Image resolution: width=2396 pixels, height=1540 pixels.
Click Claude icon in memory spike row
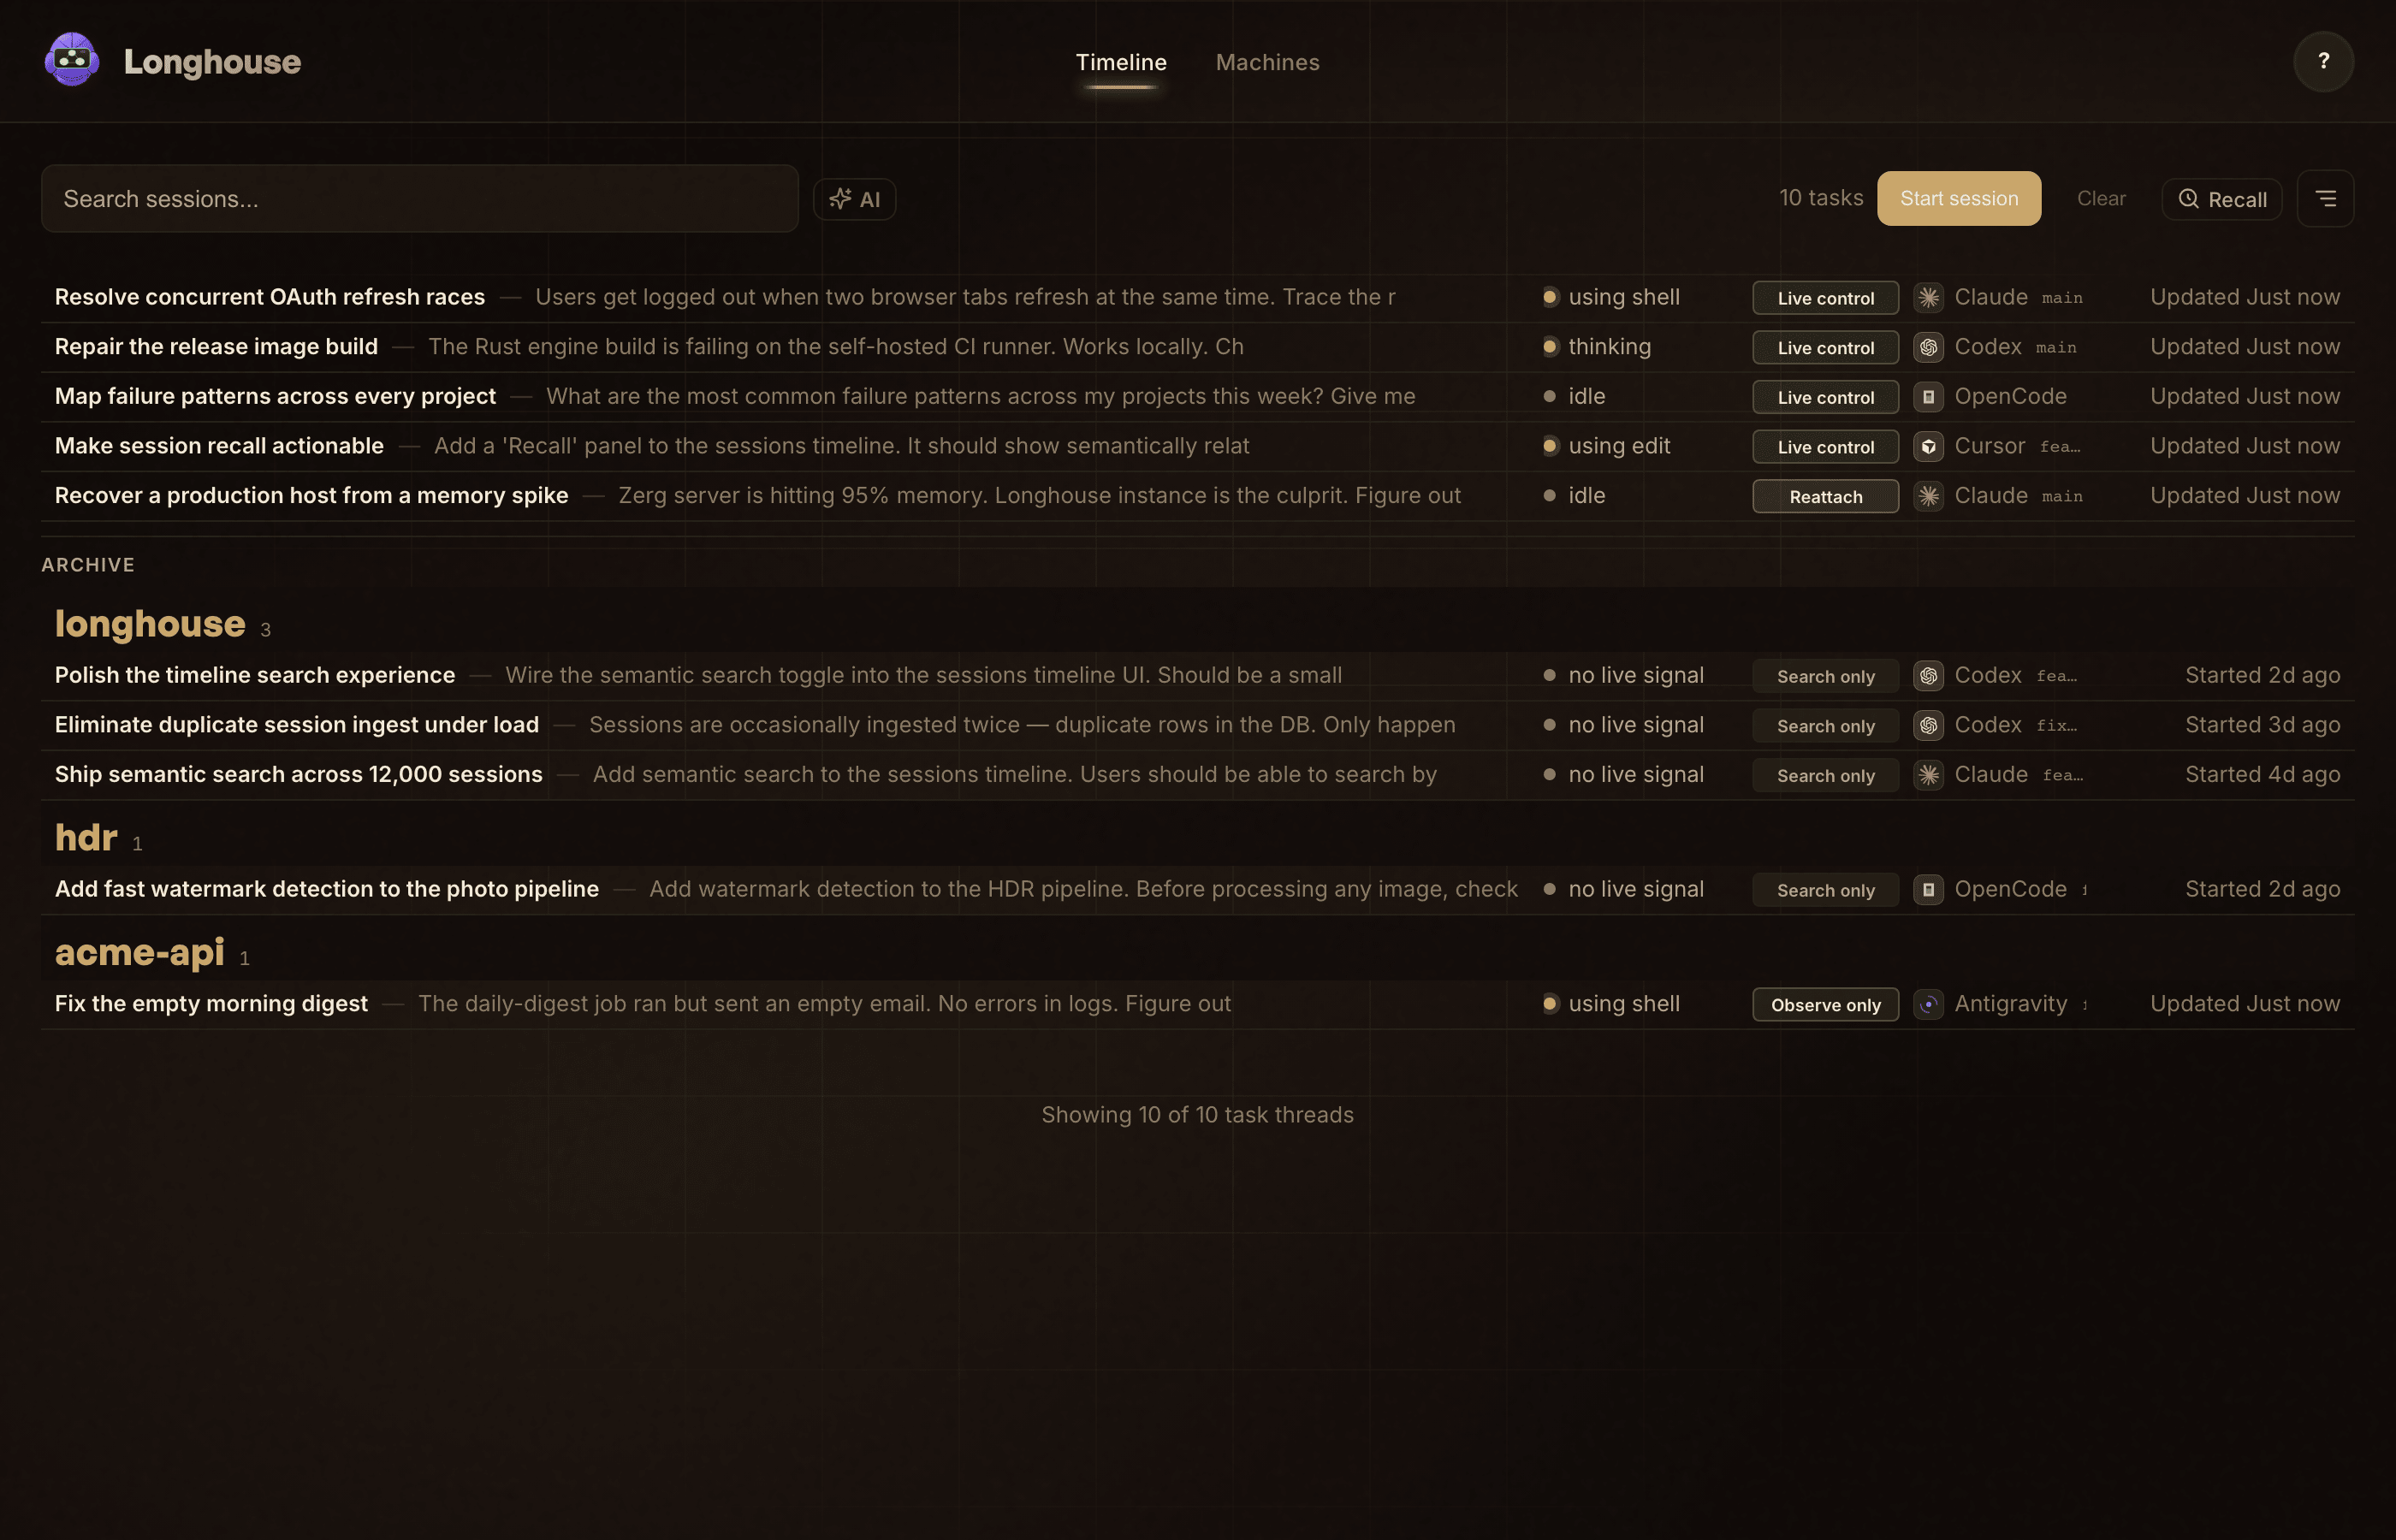click(x=1928, y=496)
